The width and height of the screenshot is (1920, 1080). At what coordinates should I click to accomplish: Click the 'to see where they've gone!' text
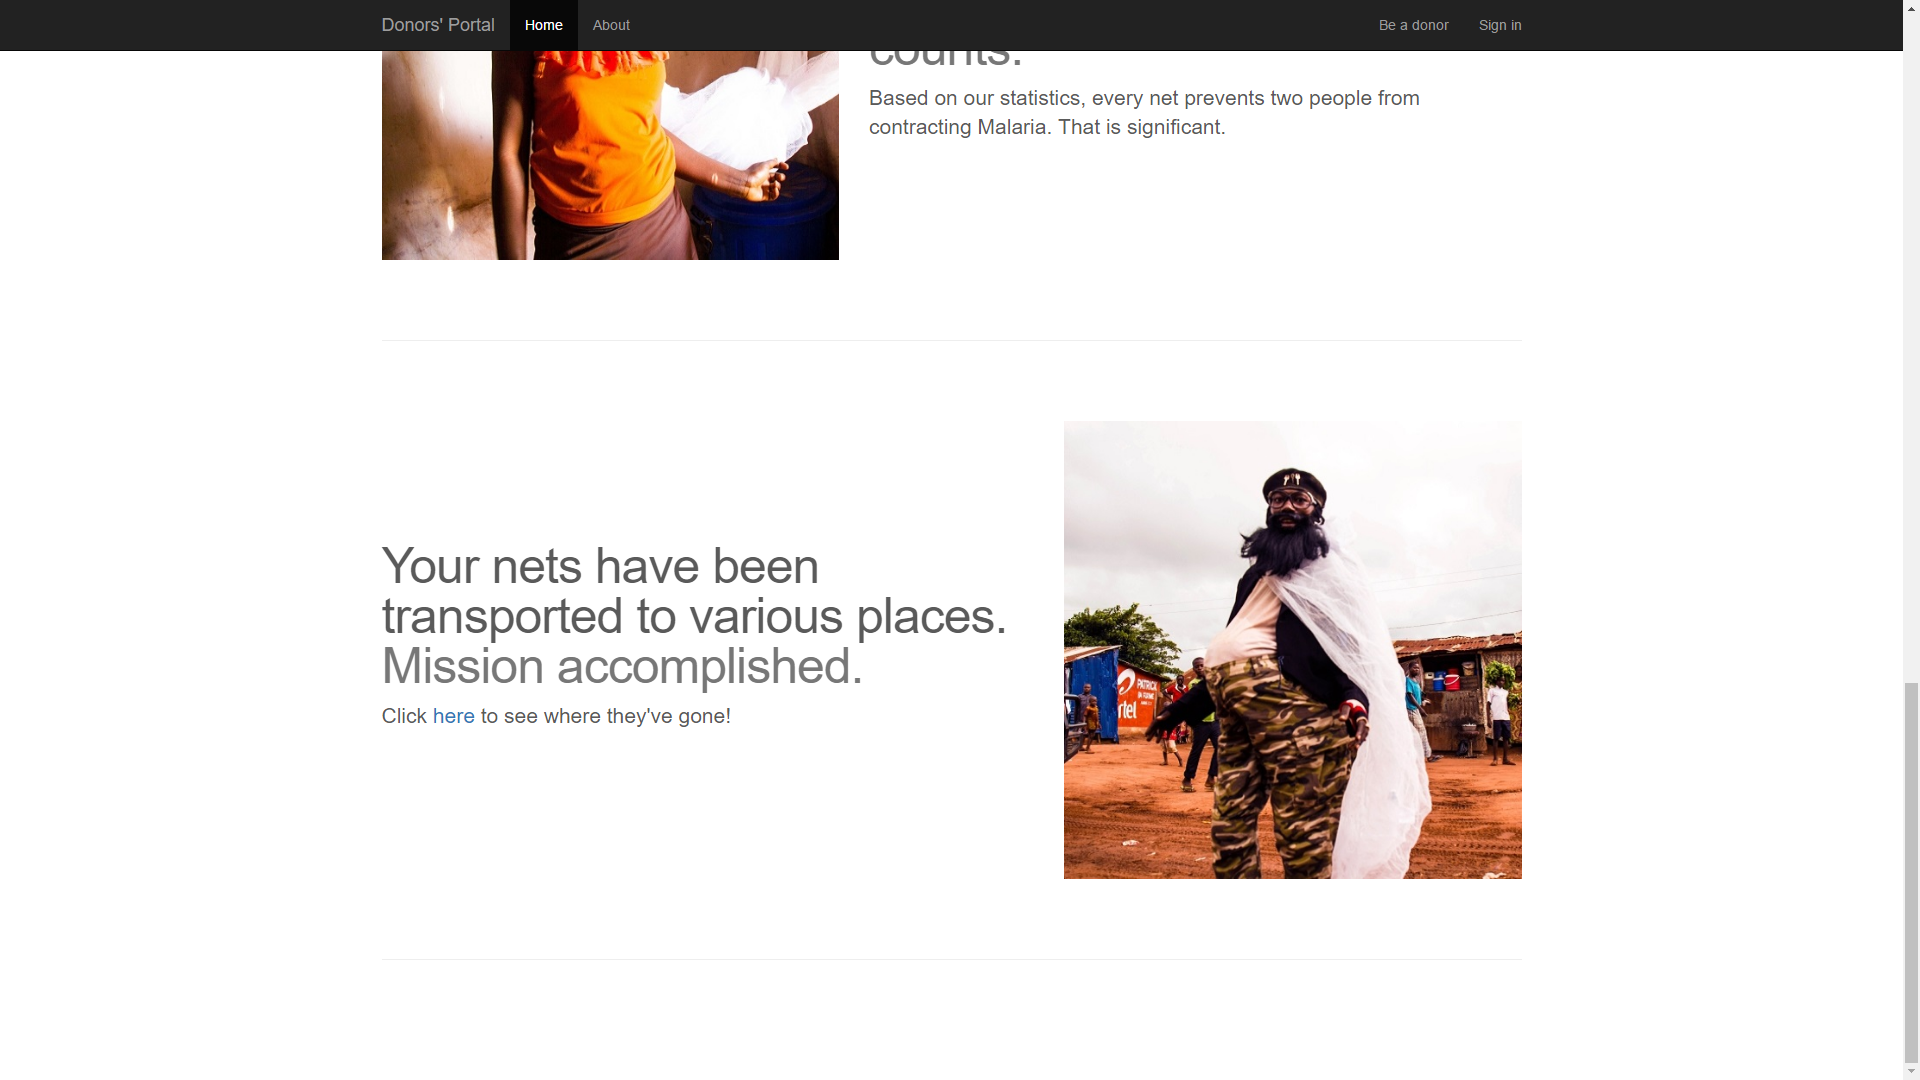(x=606, y=716)
